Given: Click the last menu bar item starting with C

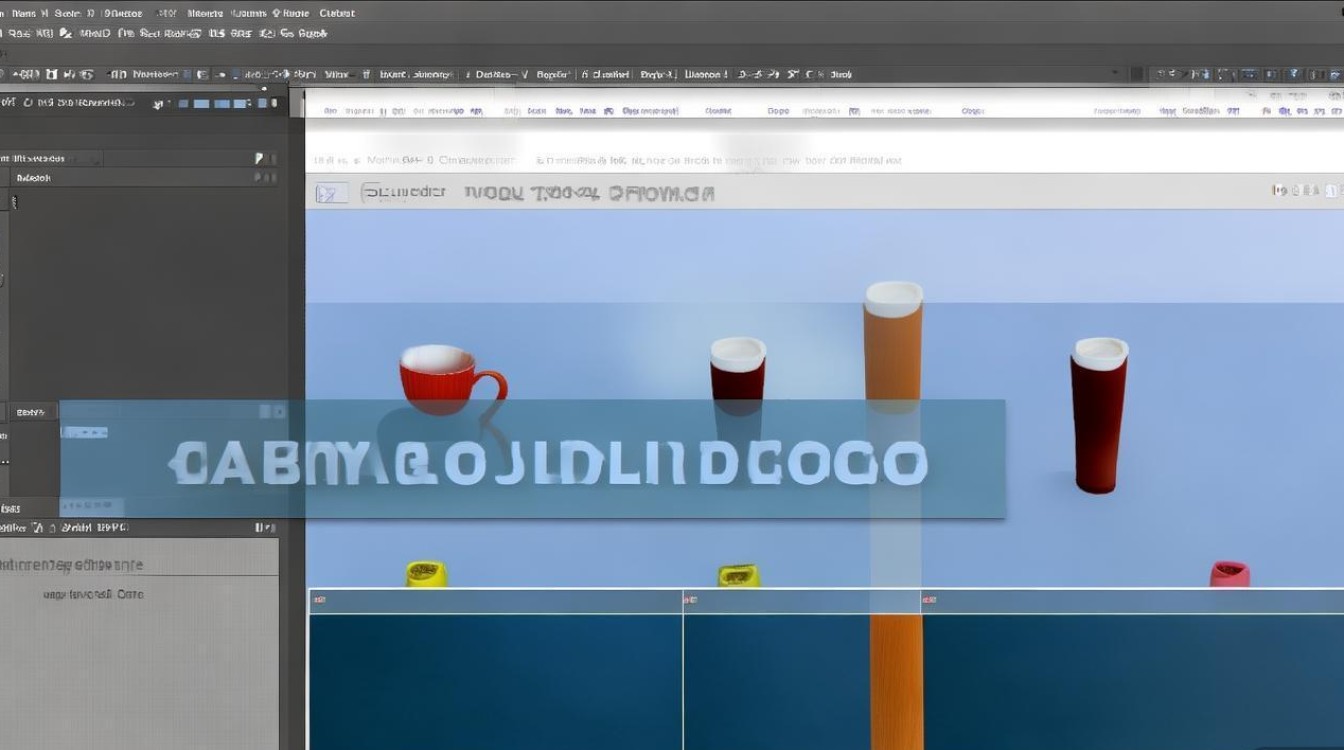Looking at the screenshot, I should pos(337,13).
